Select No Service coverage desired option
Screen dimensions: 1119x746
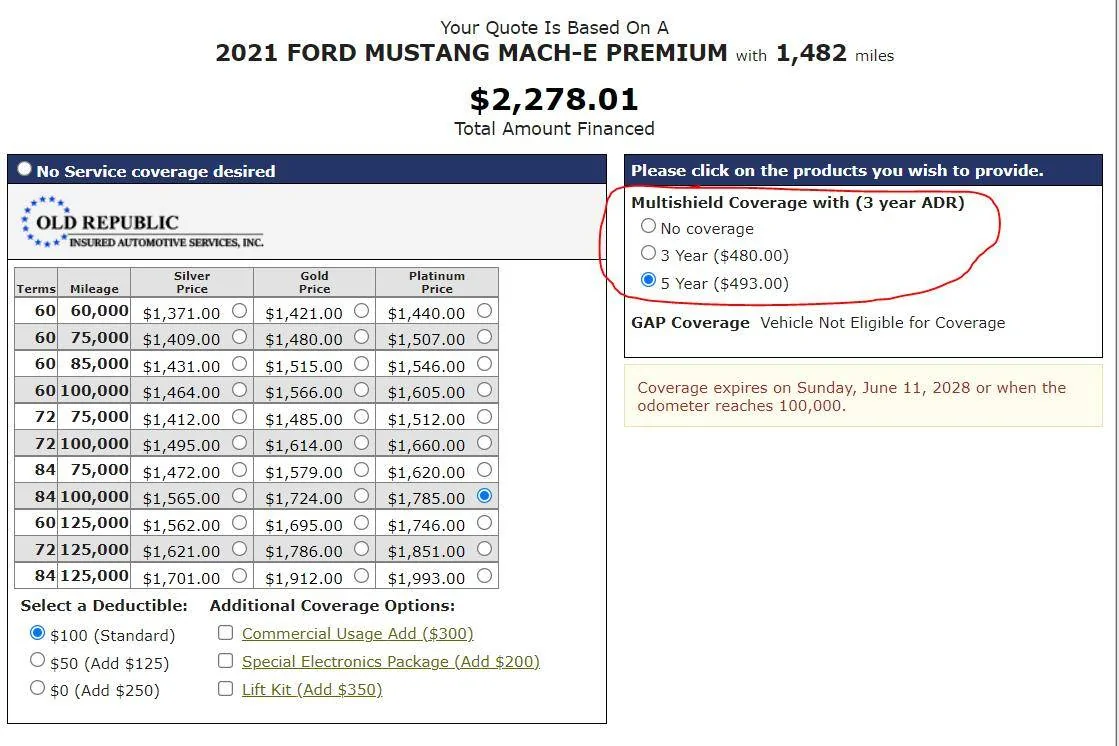click(25, 168)
